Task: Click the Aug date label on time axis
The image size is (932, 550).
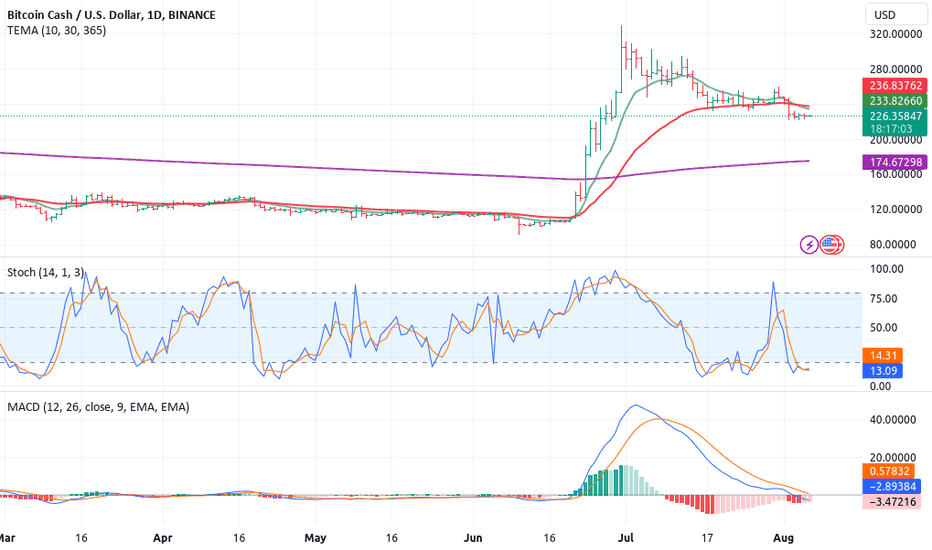Action: point(783,538)
